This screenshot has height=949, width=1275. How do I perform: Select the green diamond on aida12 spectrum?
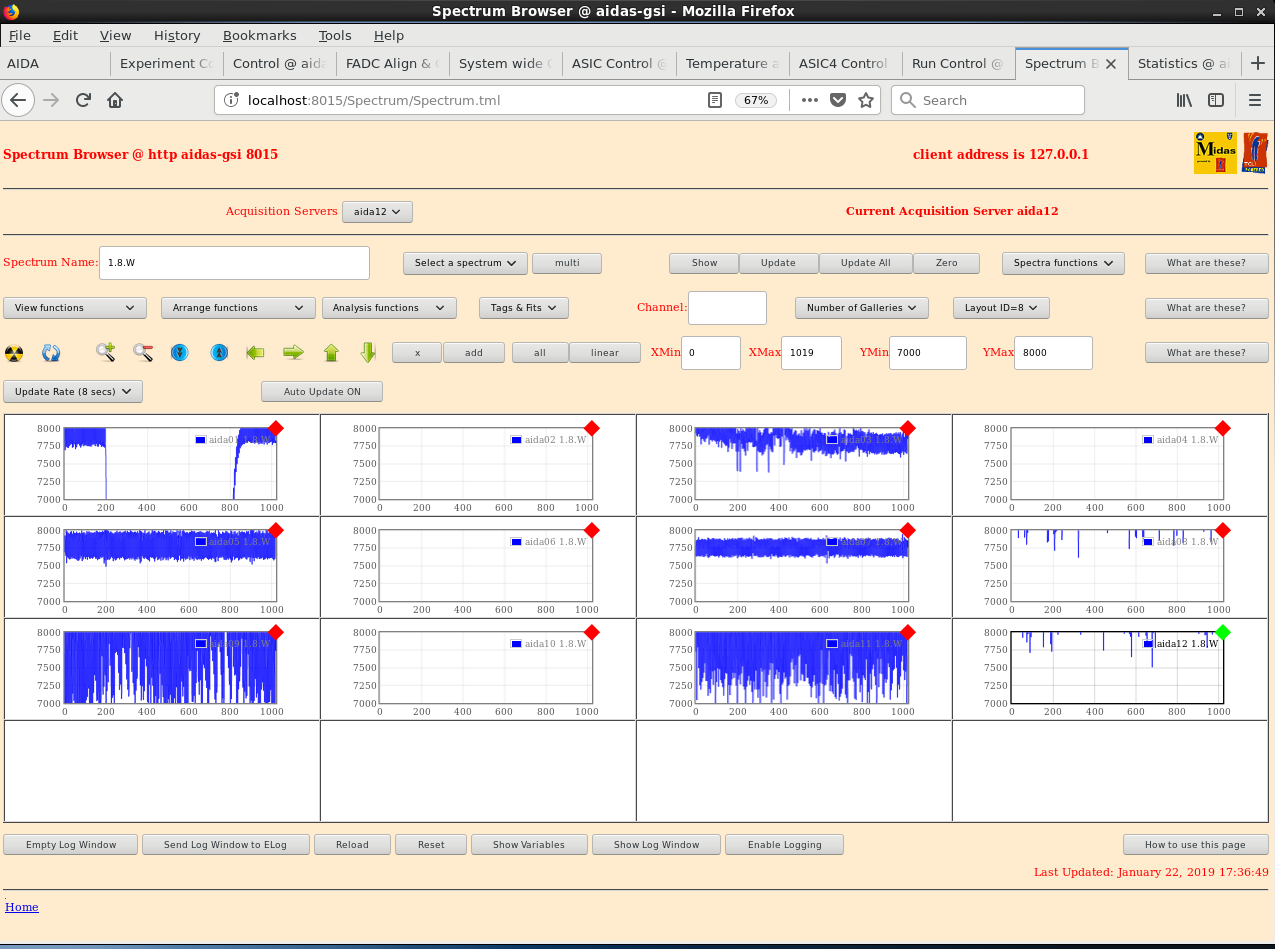click(1222, 633)
